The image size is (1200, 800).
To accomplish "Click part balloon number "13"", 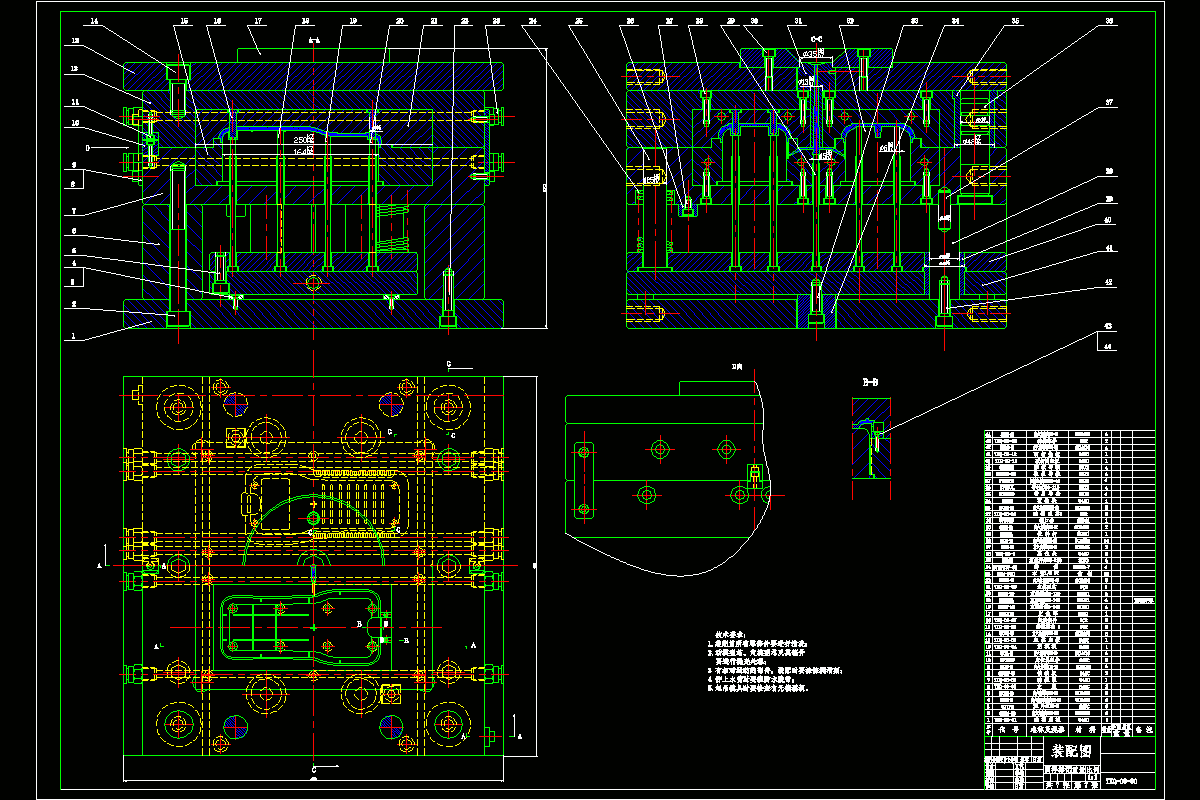I will tap(74, 41).
